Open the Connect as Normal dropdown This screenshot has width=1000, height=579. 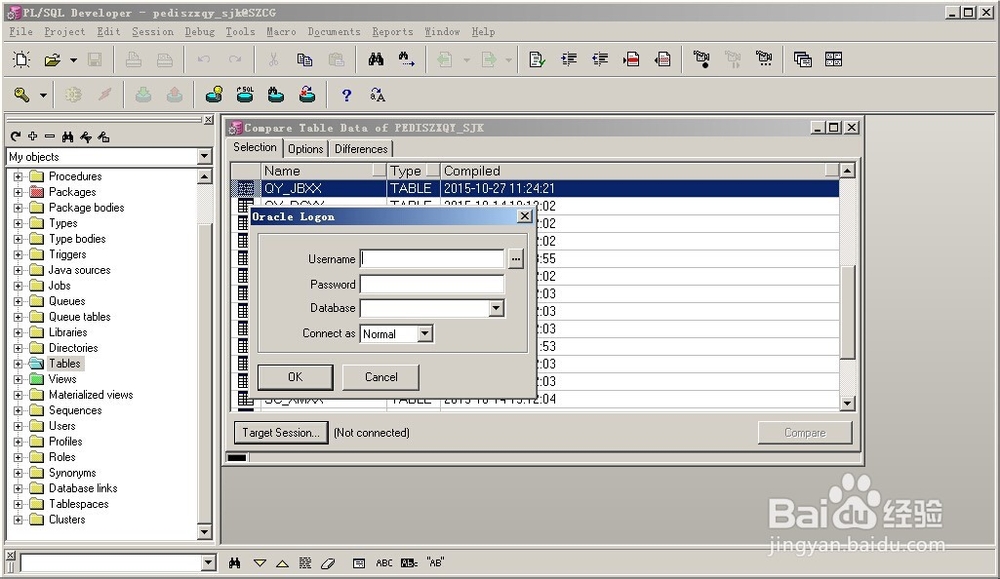pyautogui.click(x=425, y=333)
